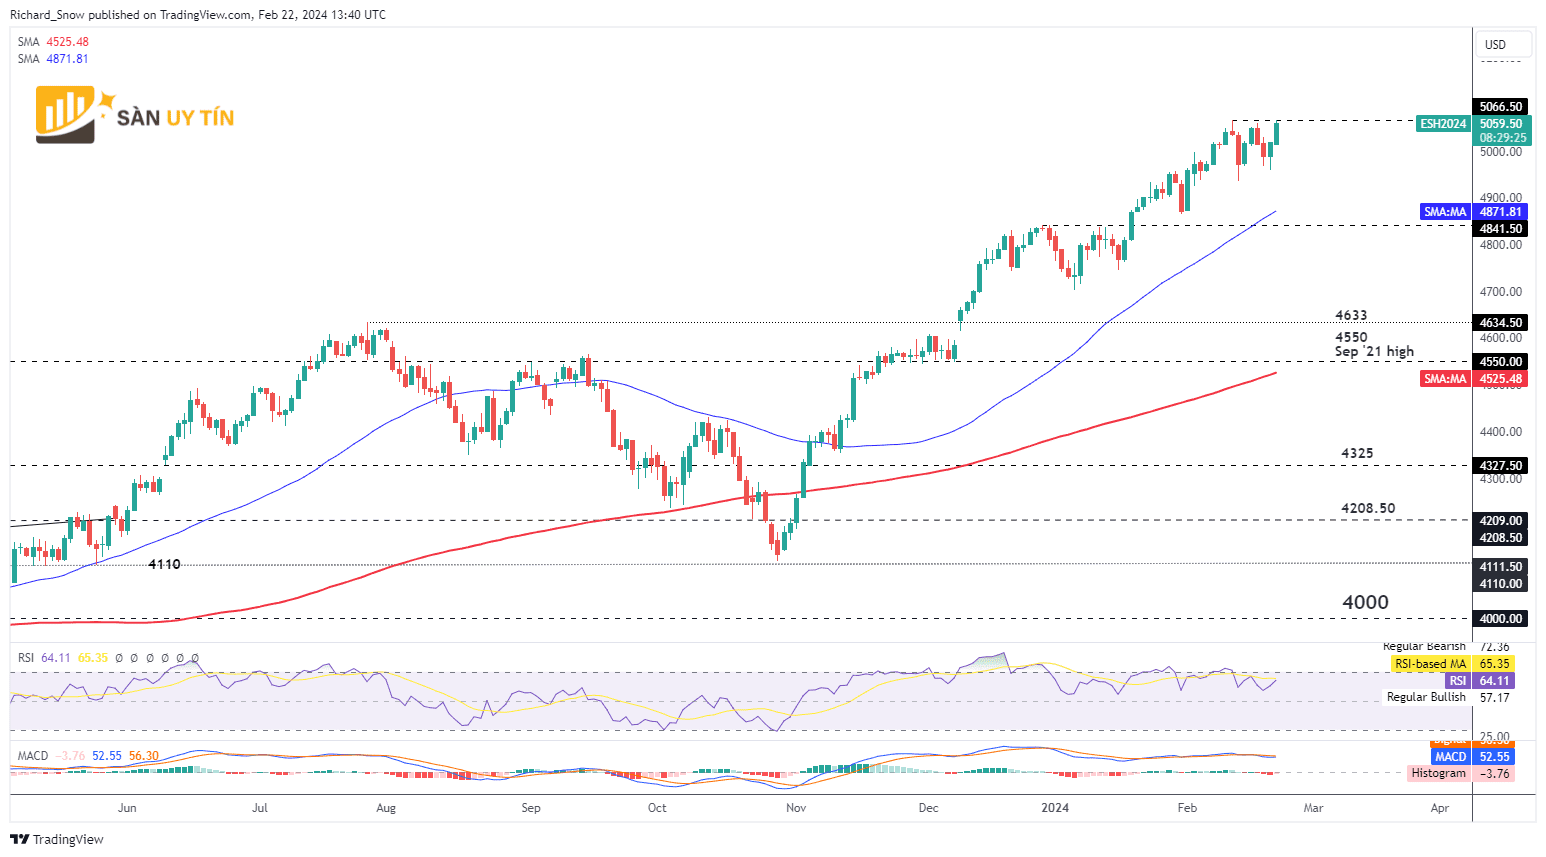Click the TradingView logo at the bottom
The width and height of the screenshot is (1546, 857).
[57, 839]
